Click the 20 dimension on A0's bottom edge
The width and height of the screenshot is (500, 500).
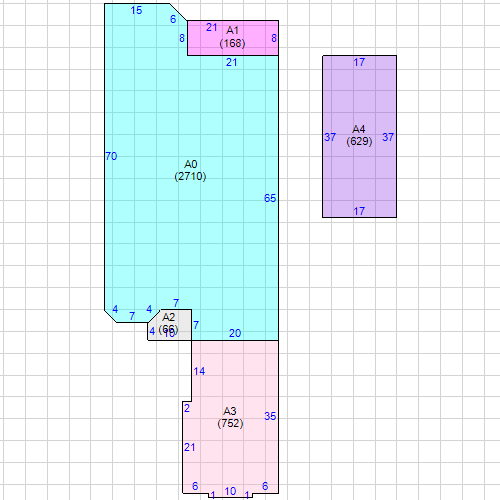pyautogui.click(x=235, y=333)
